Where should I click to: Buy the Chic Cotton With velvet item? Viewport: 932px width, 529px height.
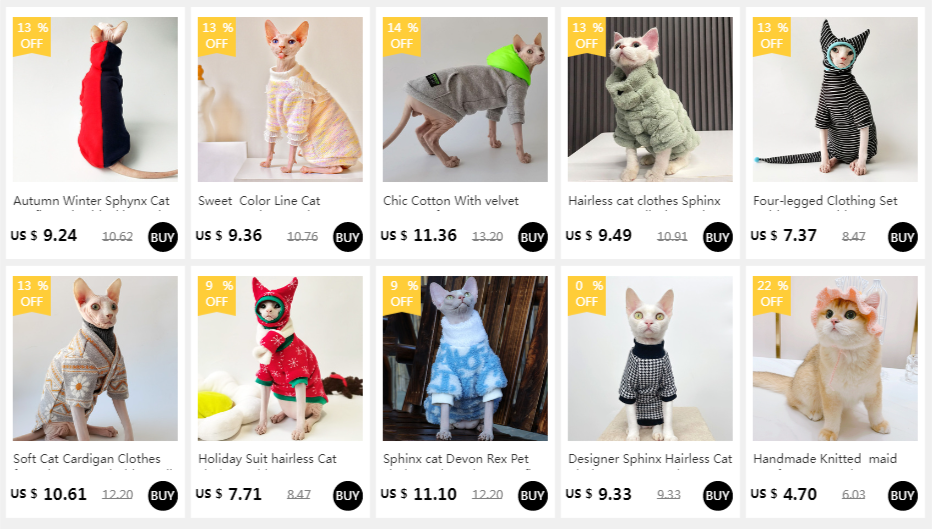pos(533,237)
